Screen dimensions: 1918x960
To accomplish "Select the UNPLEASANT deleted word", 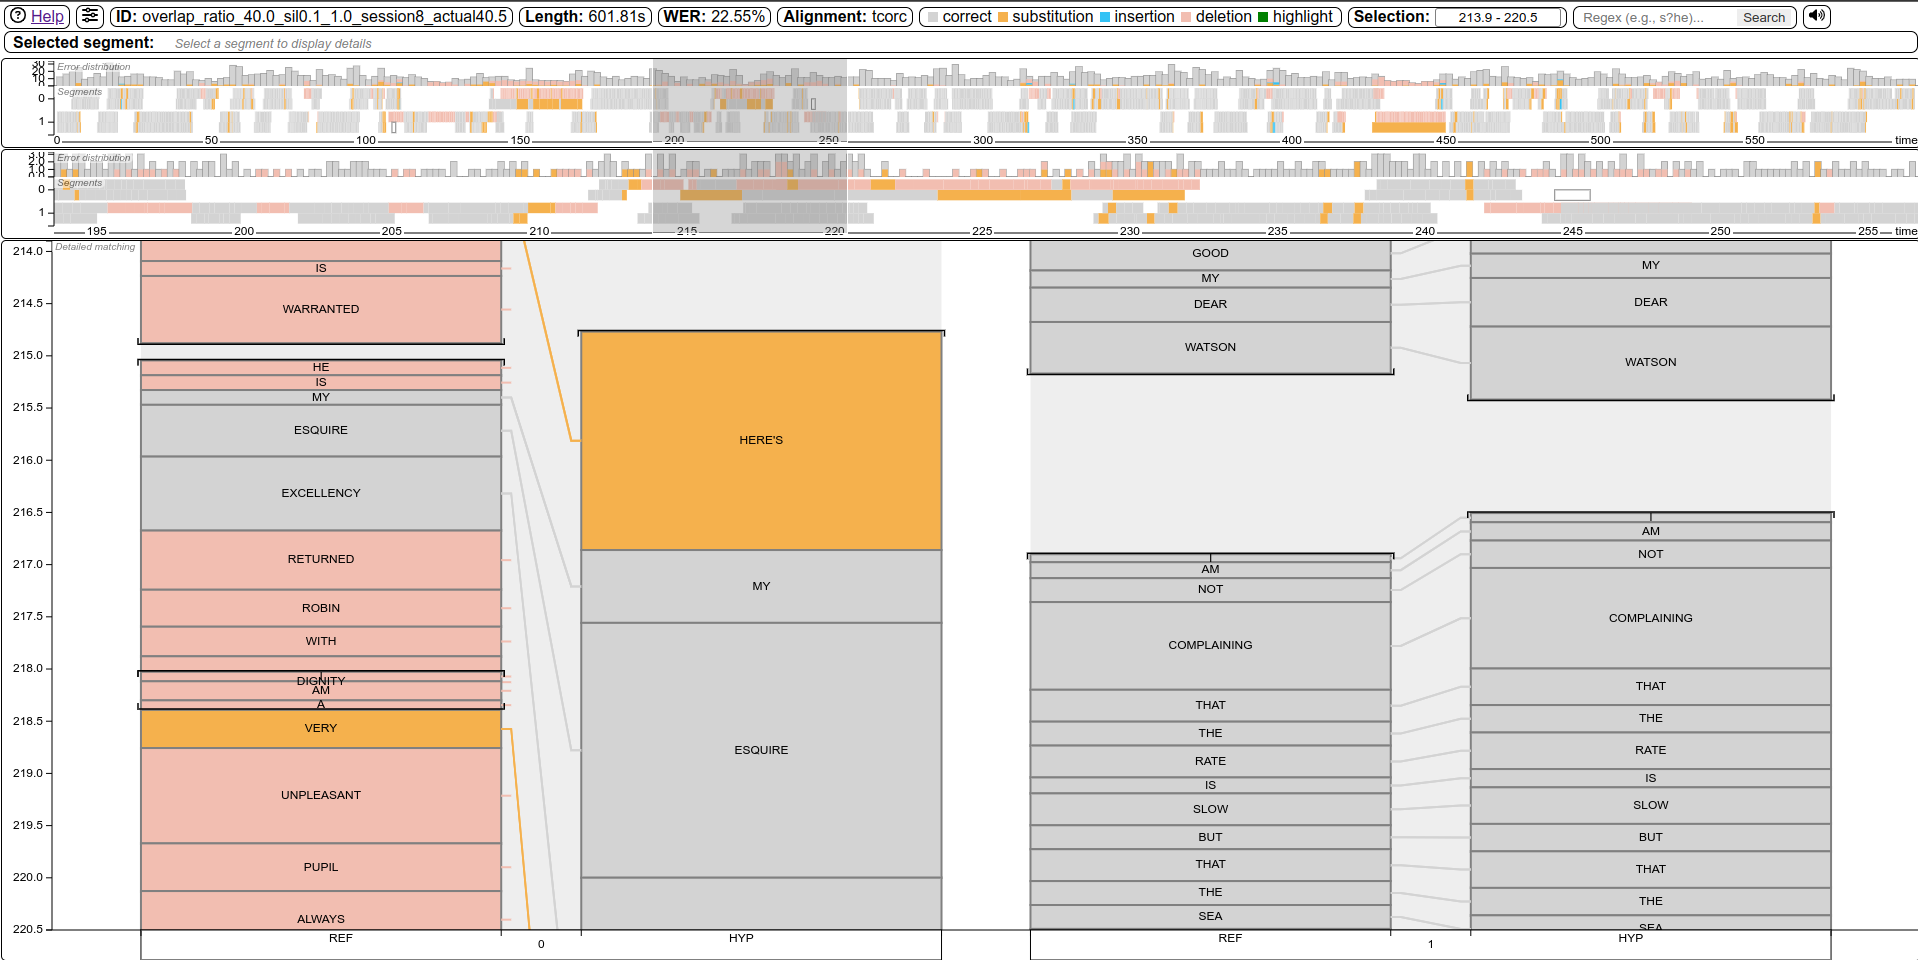I will (x=321, y=795).
